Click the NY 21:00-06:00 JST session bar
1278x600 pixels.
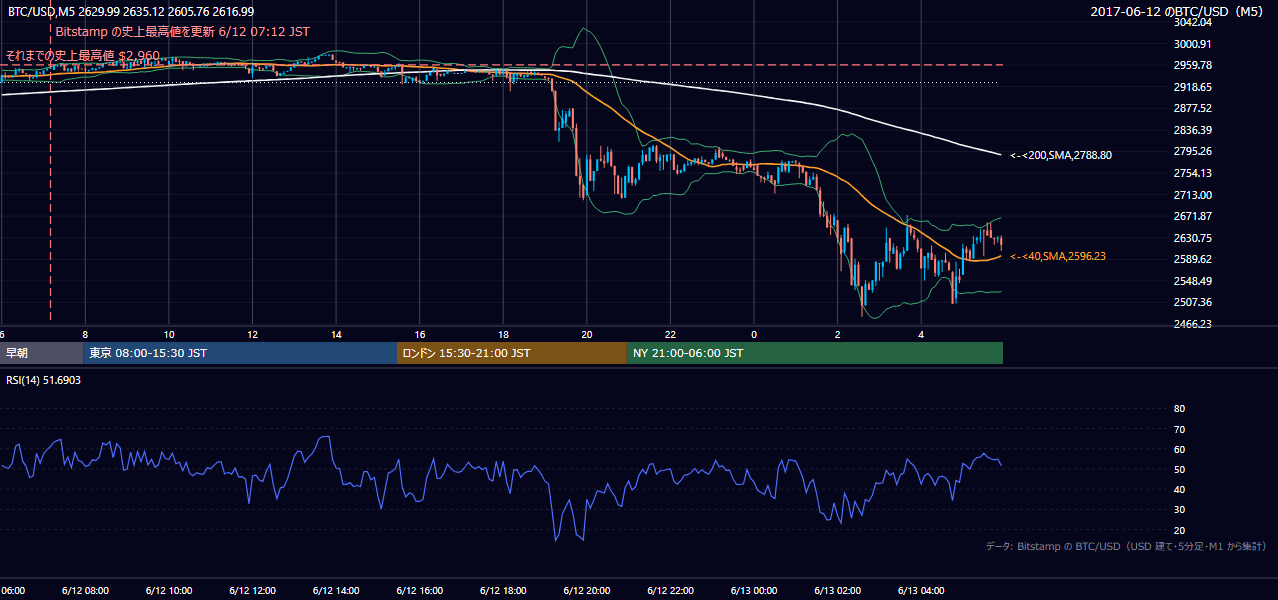815,353
